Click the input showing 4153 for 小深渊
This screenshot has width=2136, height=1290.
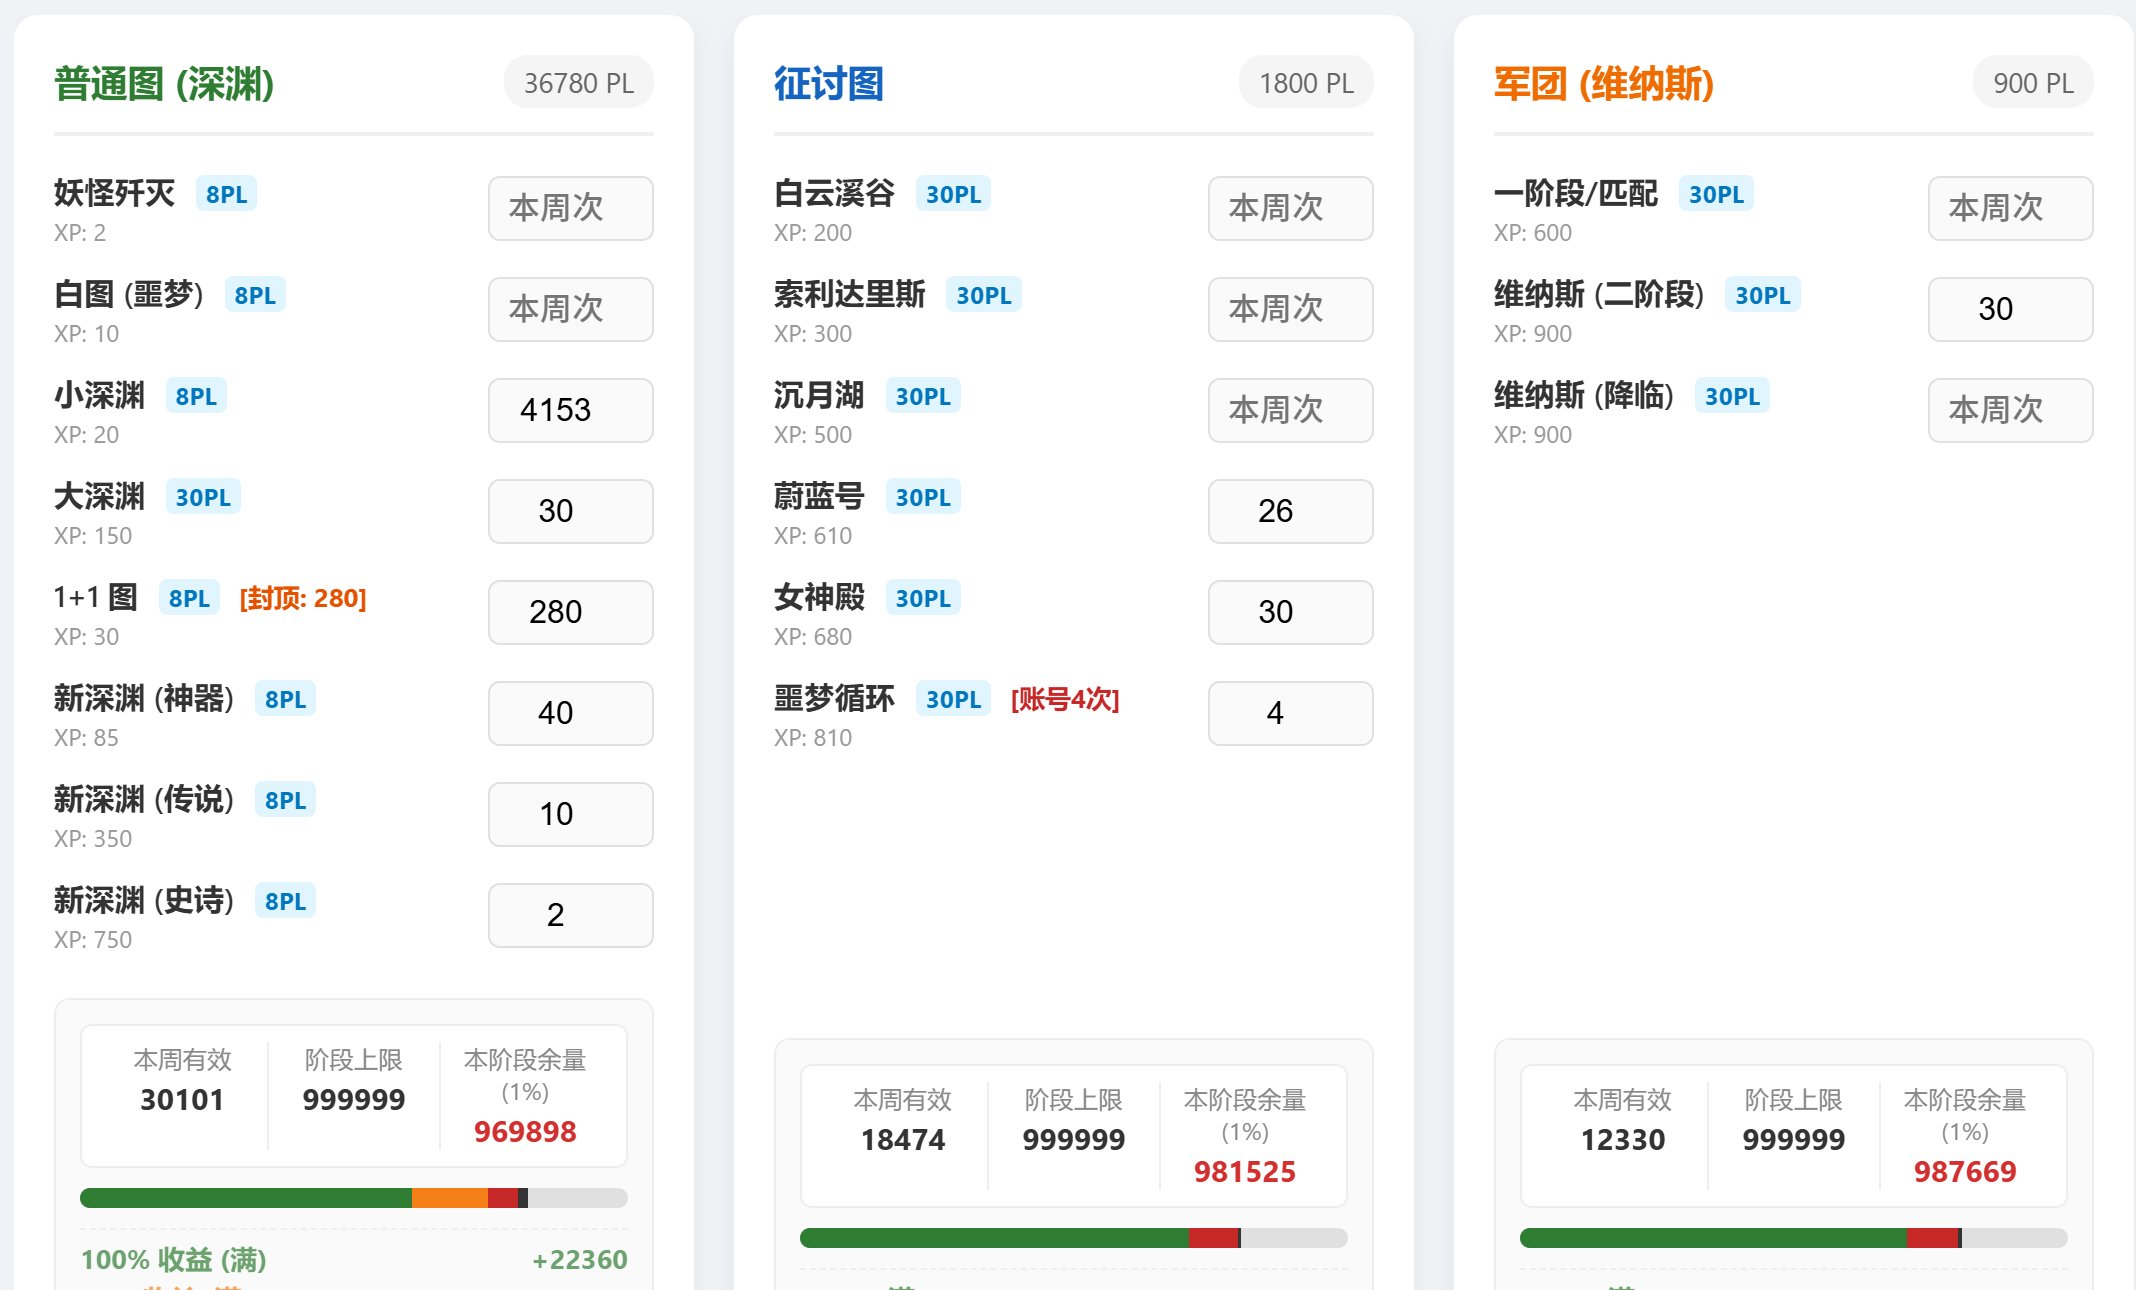coord(570,410)
